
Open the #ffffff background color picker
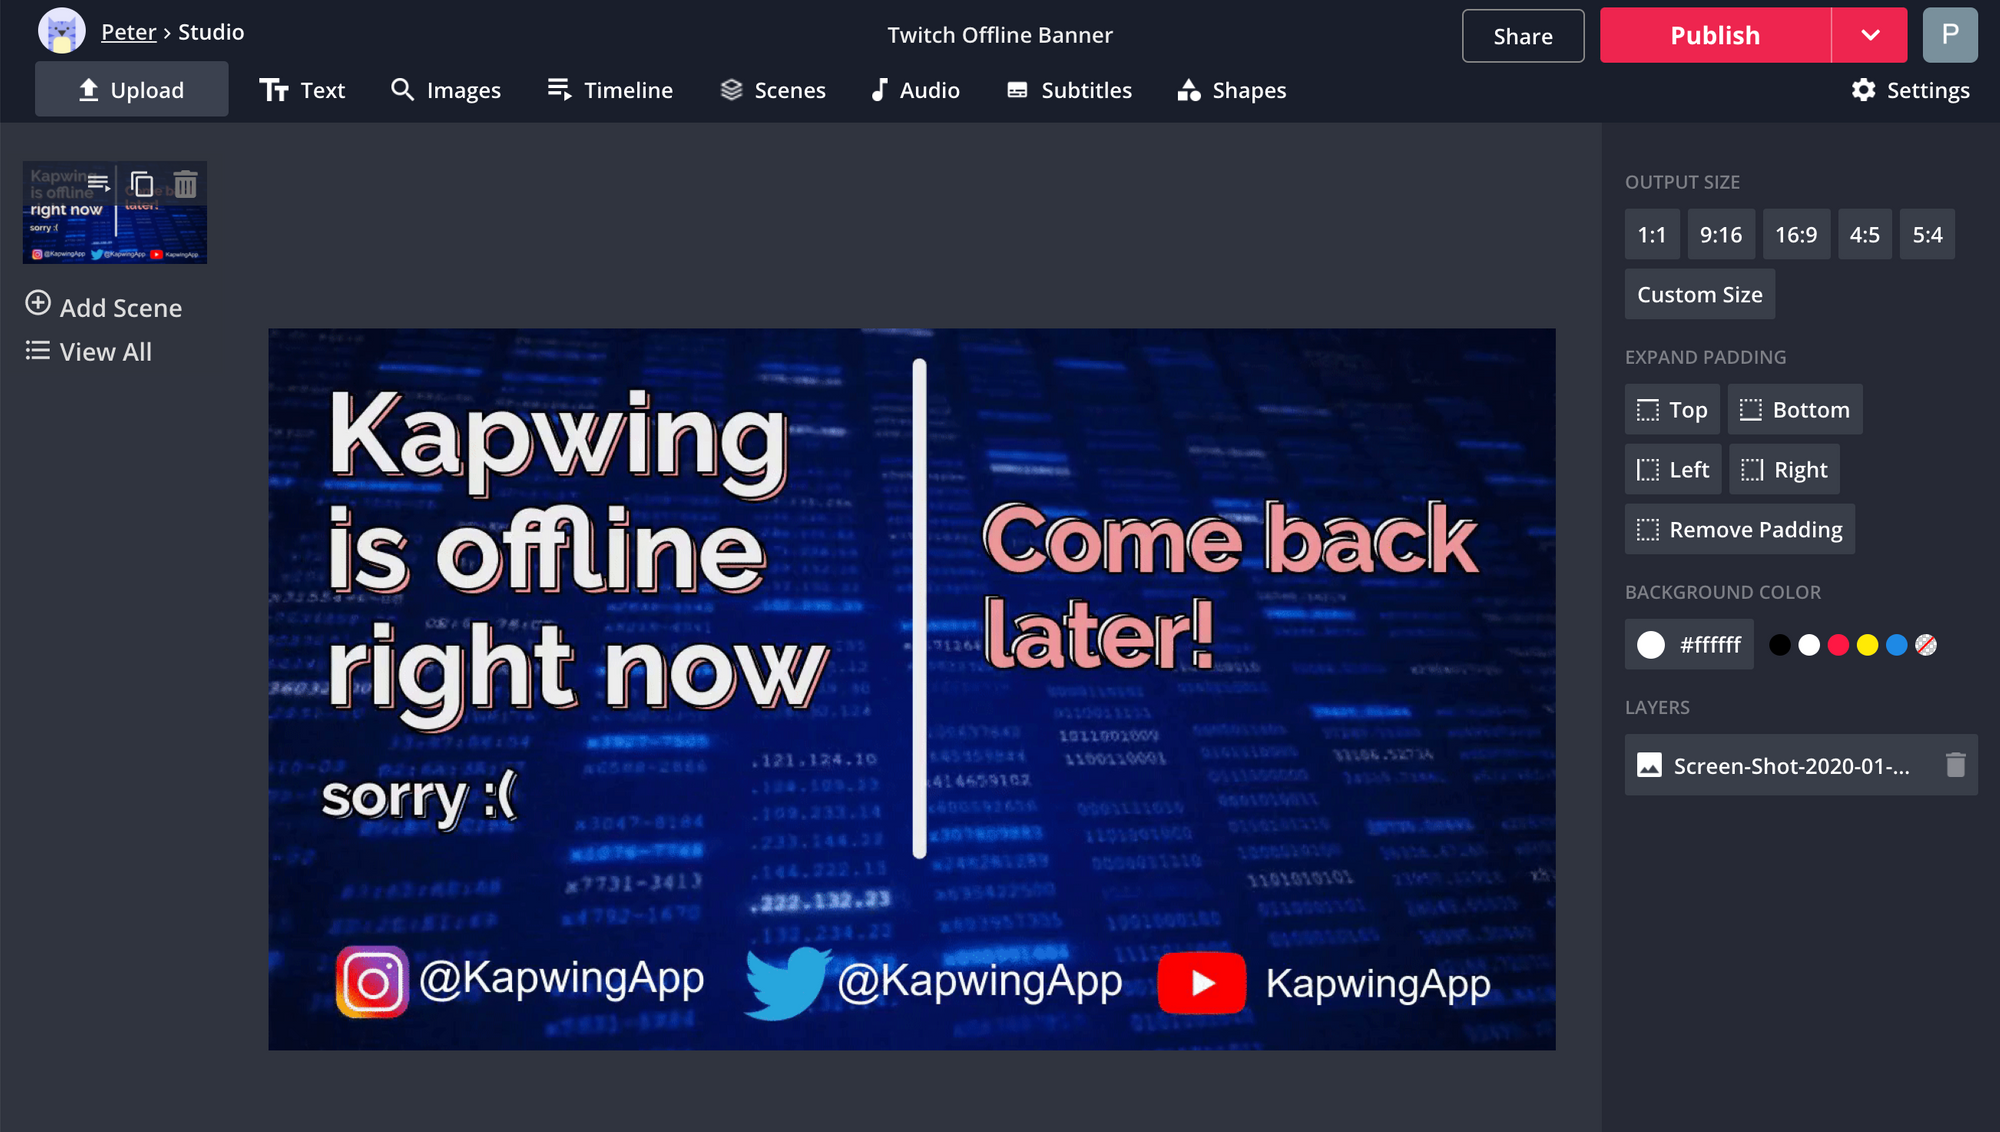click(1689, 645)
